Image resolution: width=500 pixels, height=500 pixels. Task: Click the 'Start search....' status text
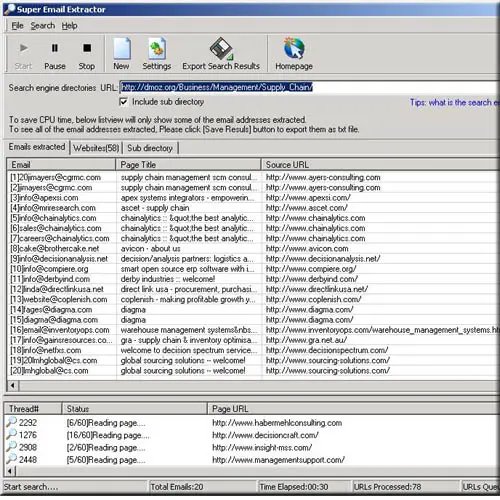31,487
